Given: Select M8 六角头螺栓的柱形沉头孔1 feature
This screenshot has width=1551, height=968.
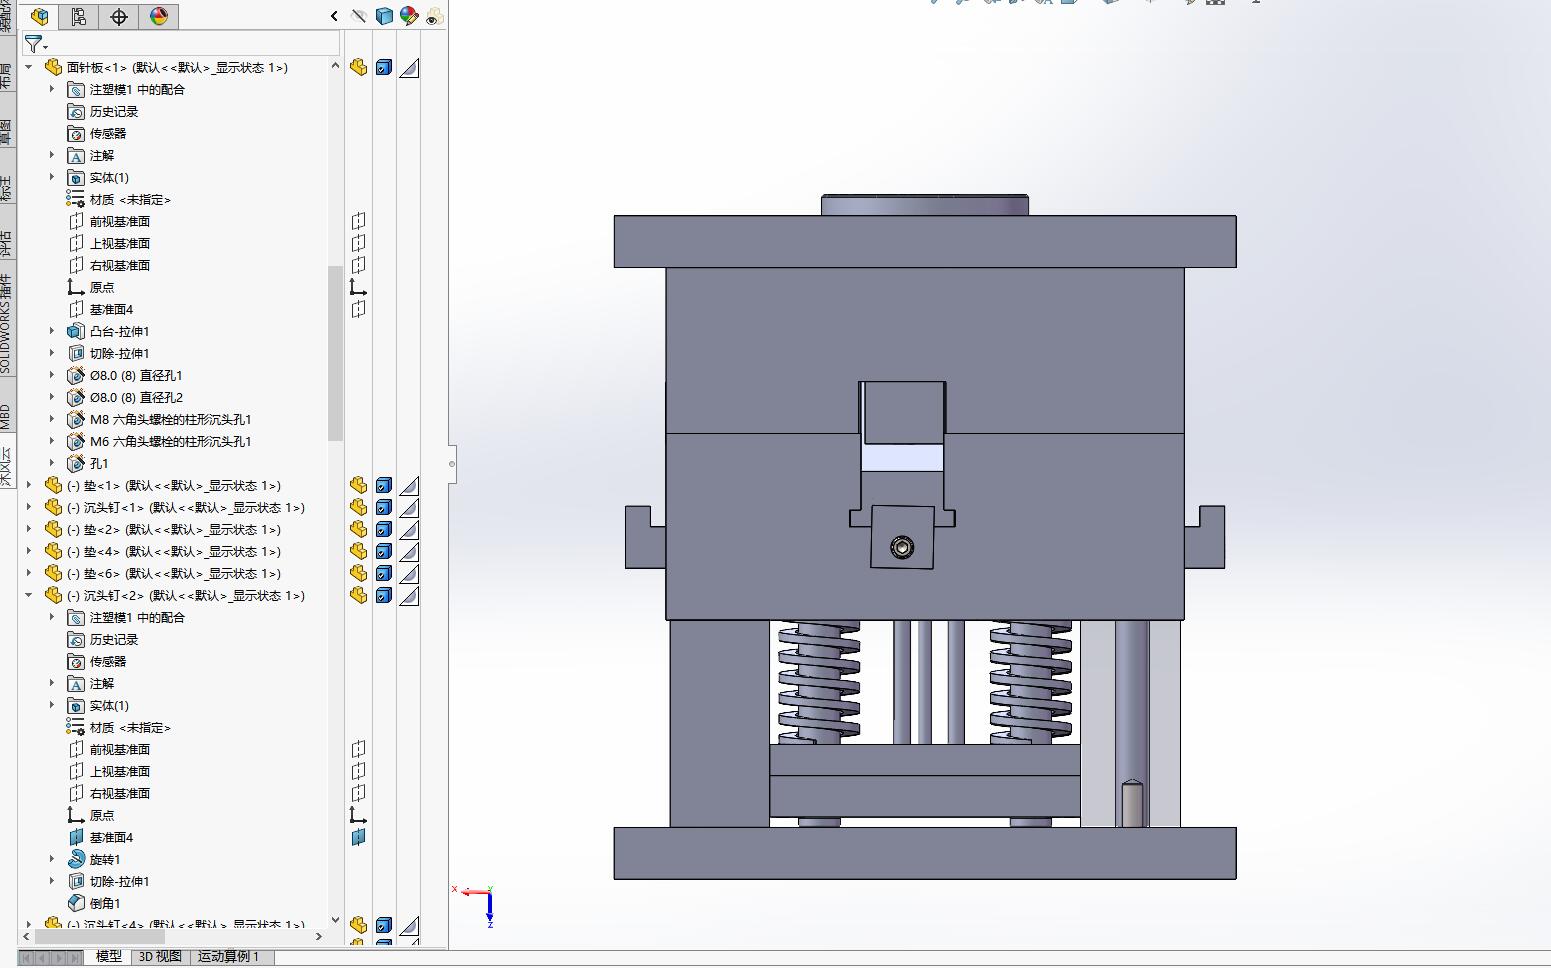Looking at the screenshot, I should click(x=170, y=419).
